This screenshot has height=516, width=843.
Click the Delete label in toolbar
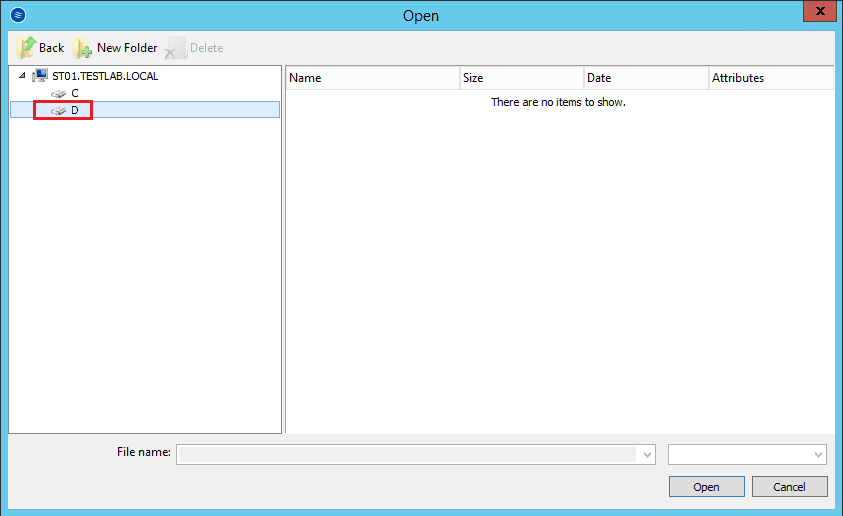click(x=206, y=48)
